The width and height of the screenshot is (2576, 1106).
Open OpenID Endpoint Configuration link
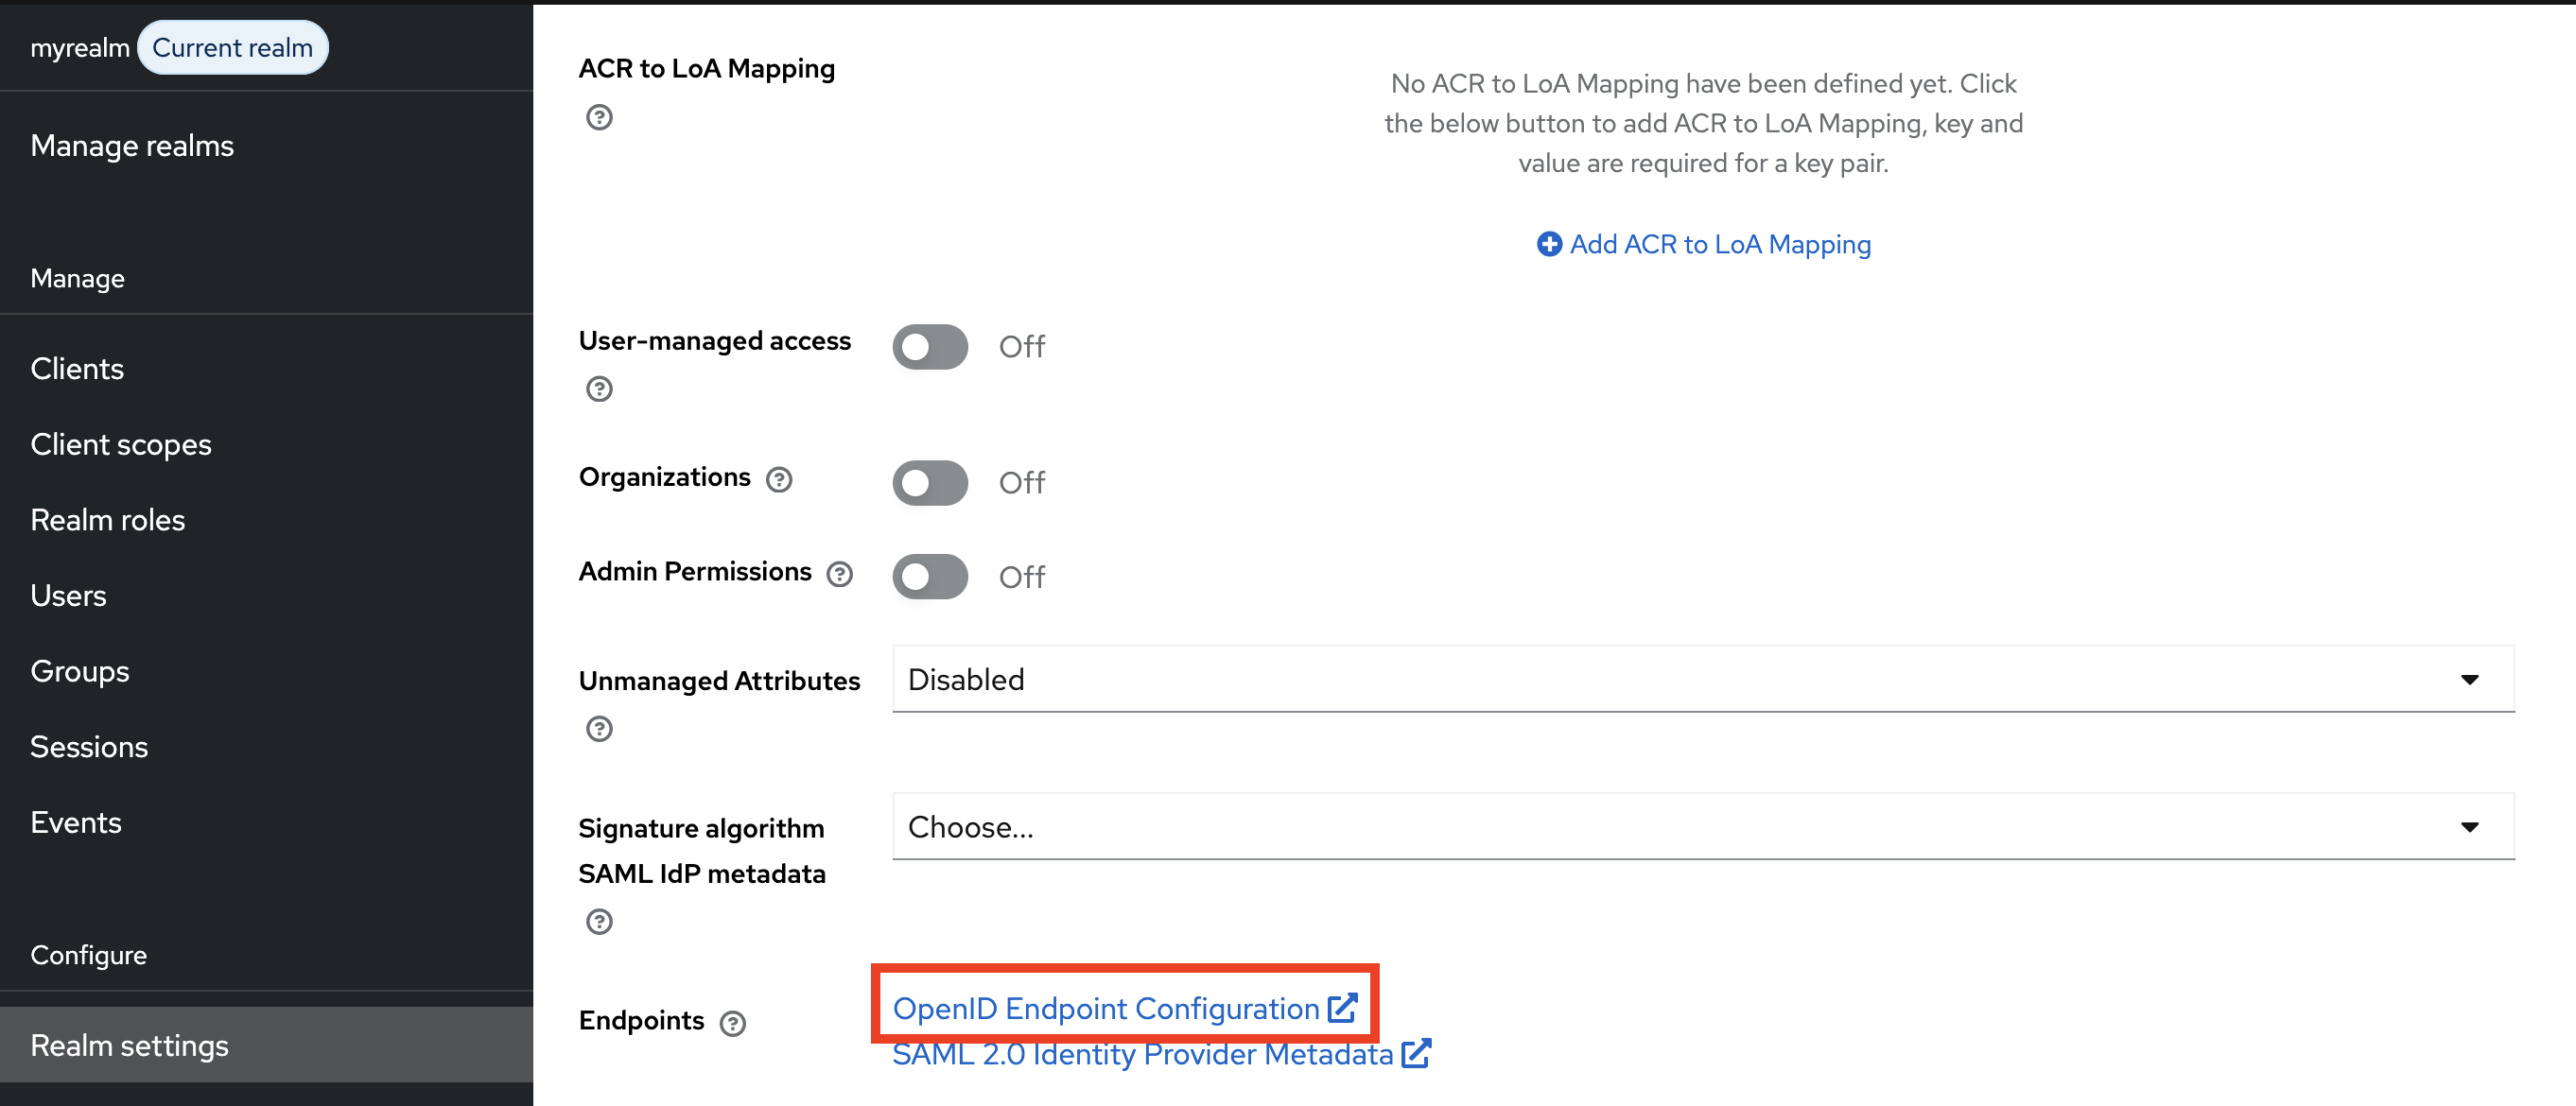(x=1106, y=1008)
